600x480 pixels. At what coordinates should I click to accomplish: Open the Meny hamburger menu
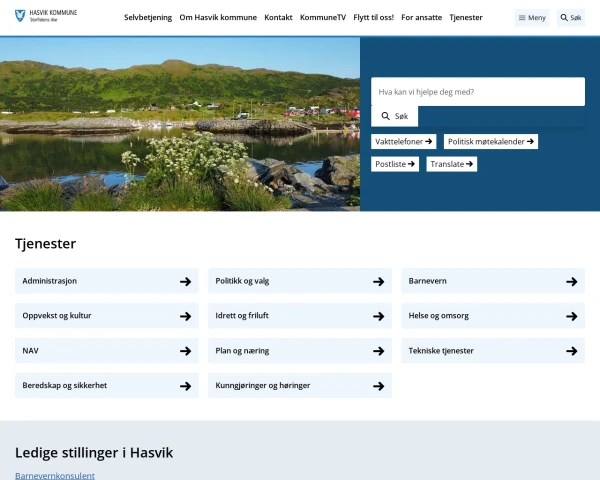[532, 18]
